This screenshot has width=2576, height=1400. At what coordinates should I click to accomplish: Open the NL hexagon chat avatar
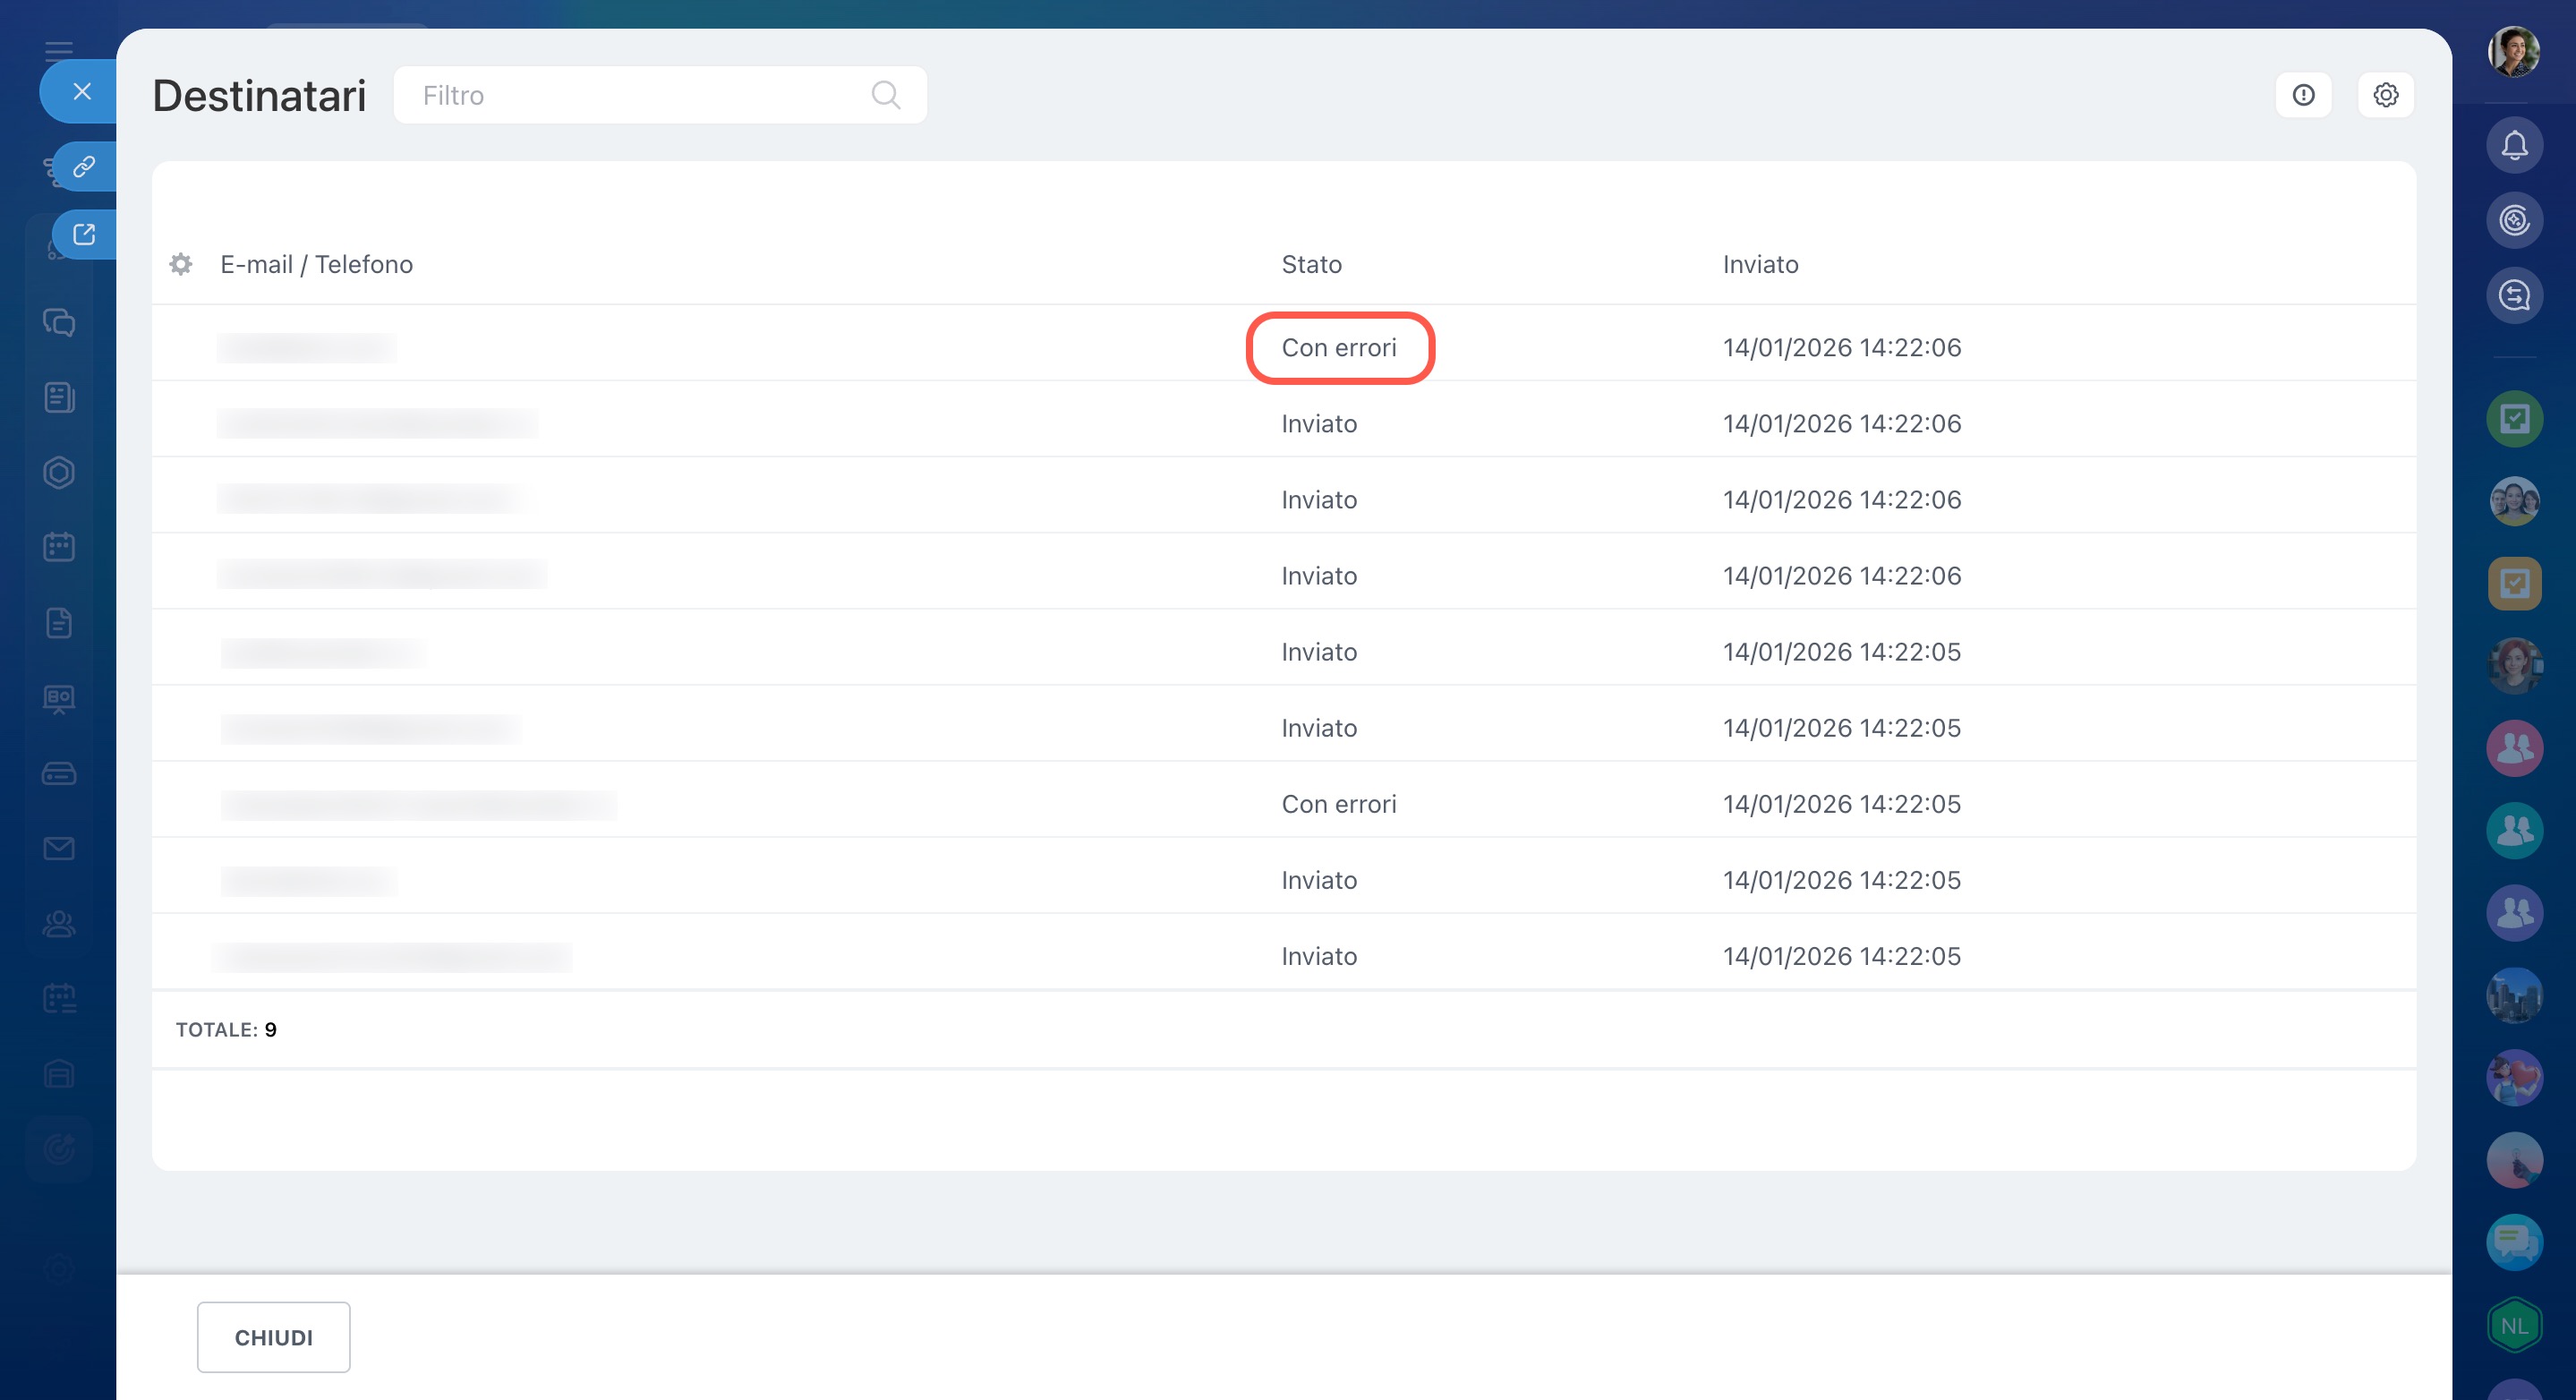tap(2514, 1325)
